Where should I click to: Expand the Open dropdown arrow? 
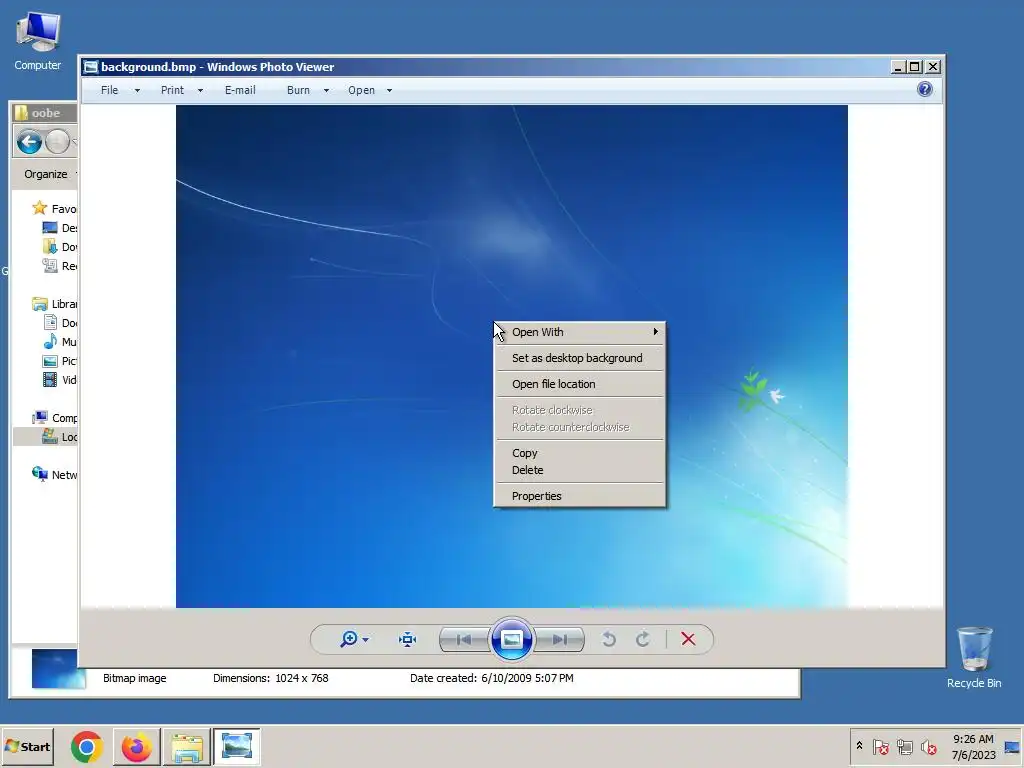pos(390,91)
